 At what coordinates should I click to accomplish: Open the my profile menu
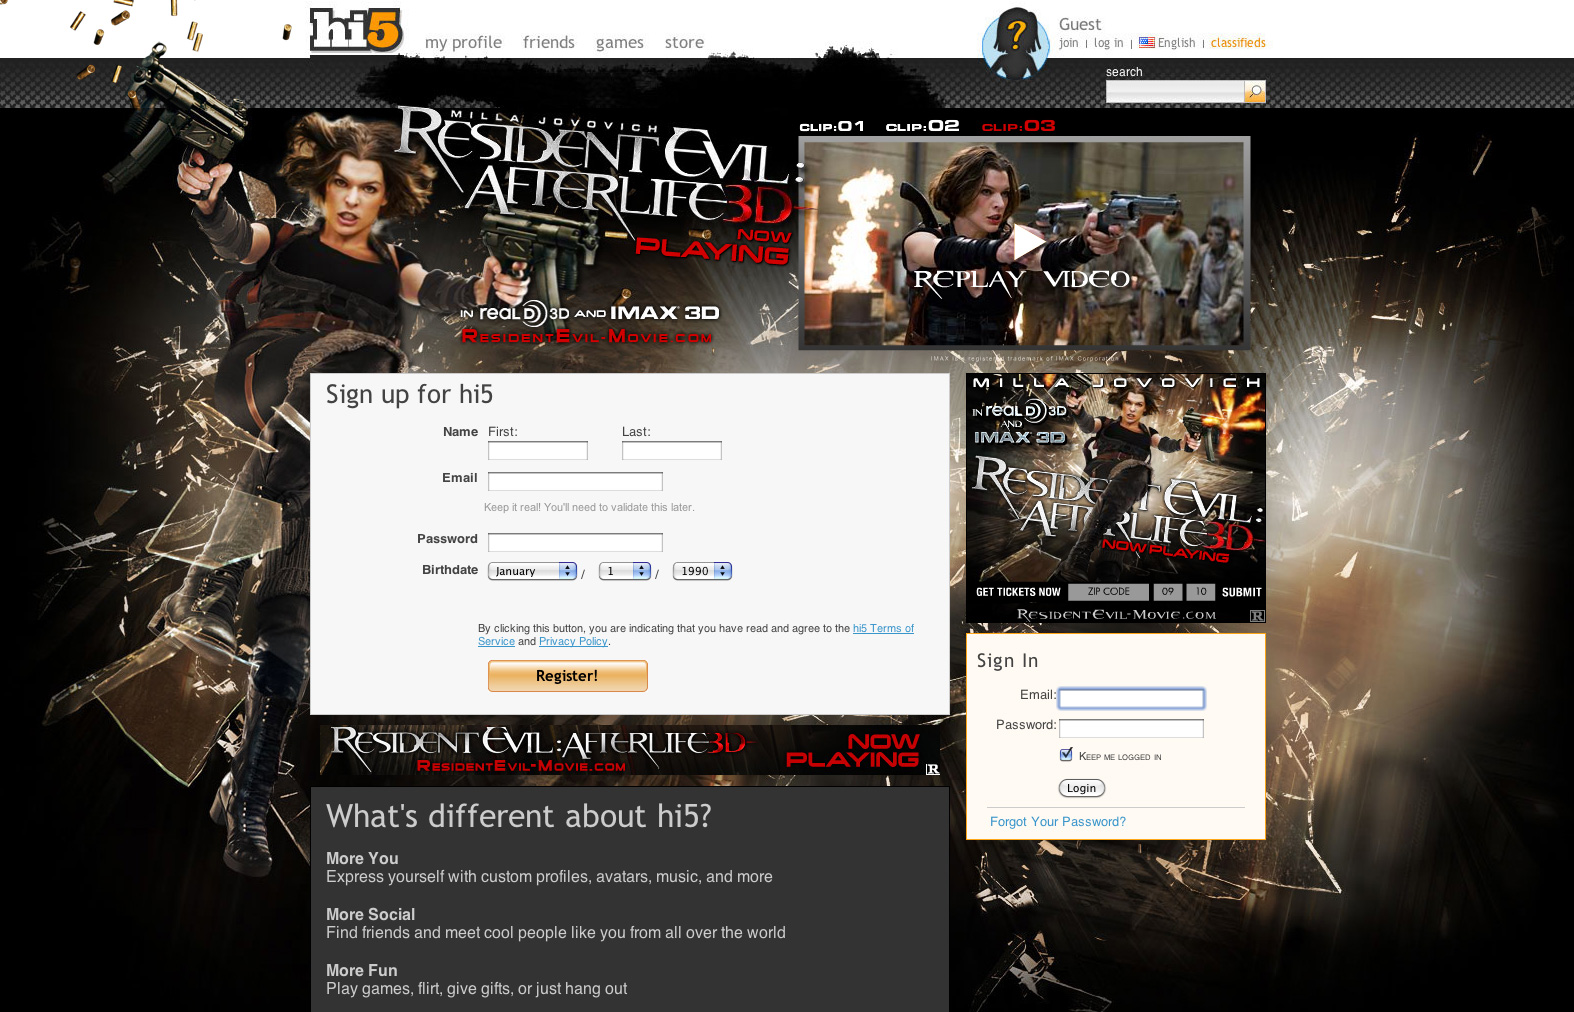point(463,42)
